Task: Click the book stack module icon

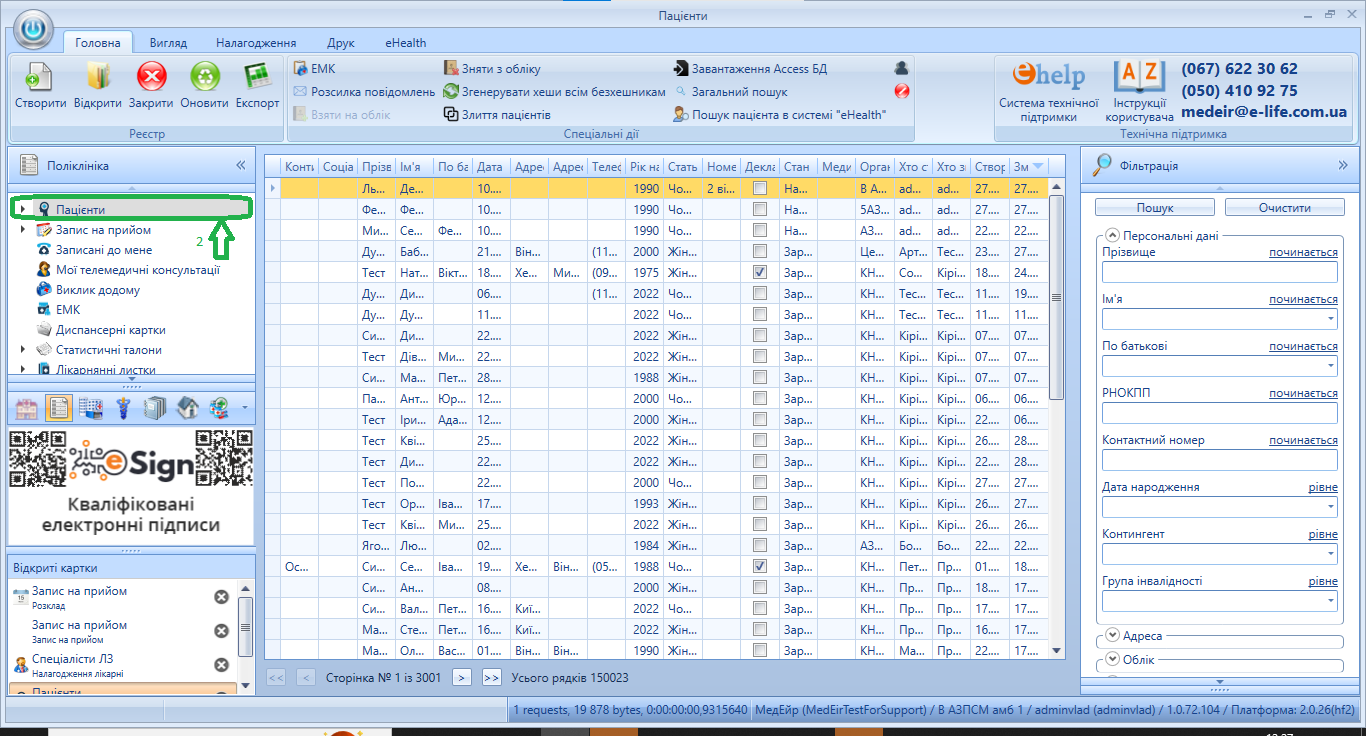Action: [x=155, y=408]
